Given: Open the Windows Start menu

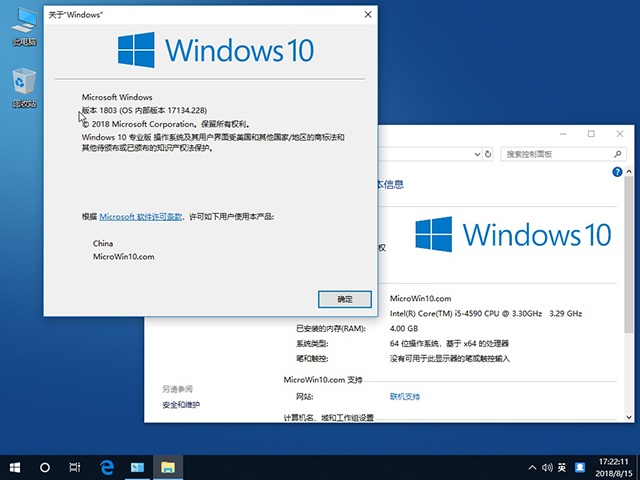Looking at the screenshot, I should coord(15,467).
